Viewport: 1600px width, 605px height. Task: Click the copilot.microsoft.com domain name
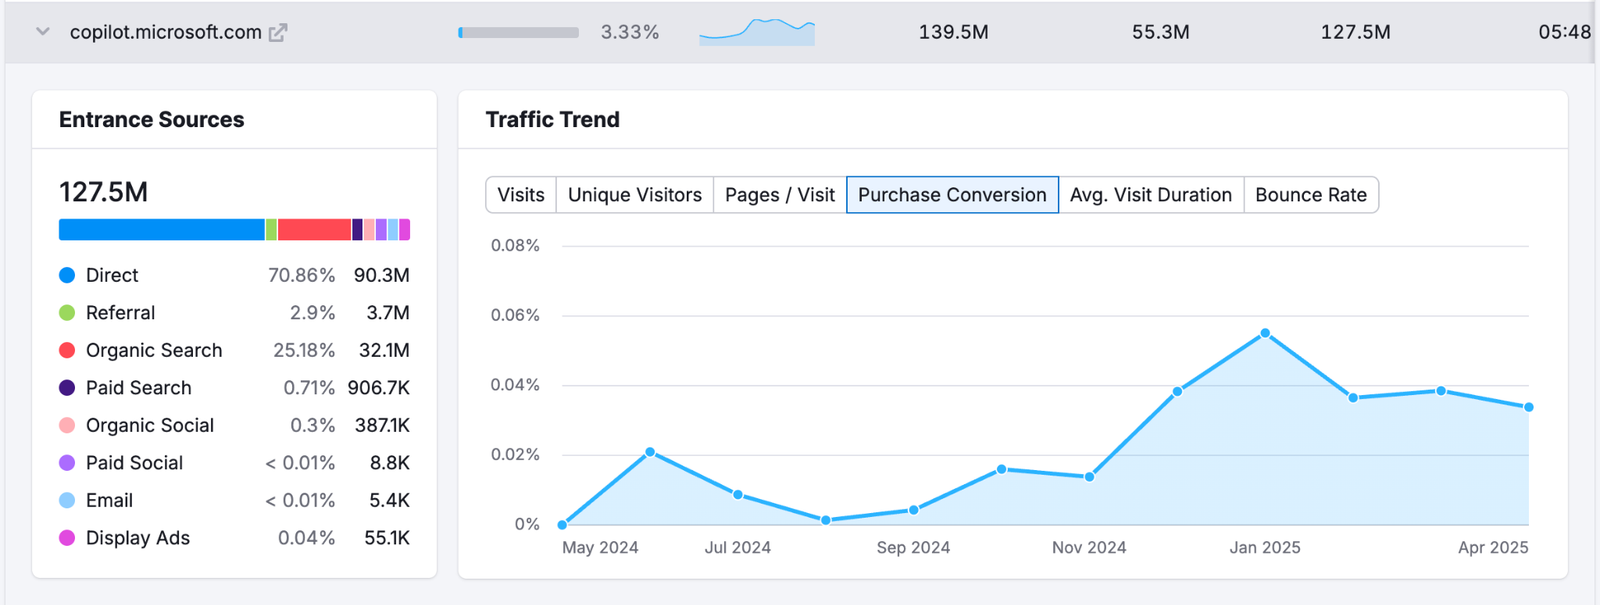coord(165,32)
